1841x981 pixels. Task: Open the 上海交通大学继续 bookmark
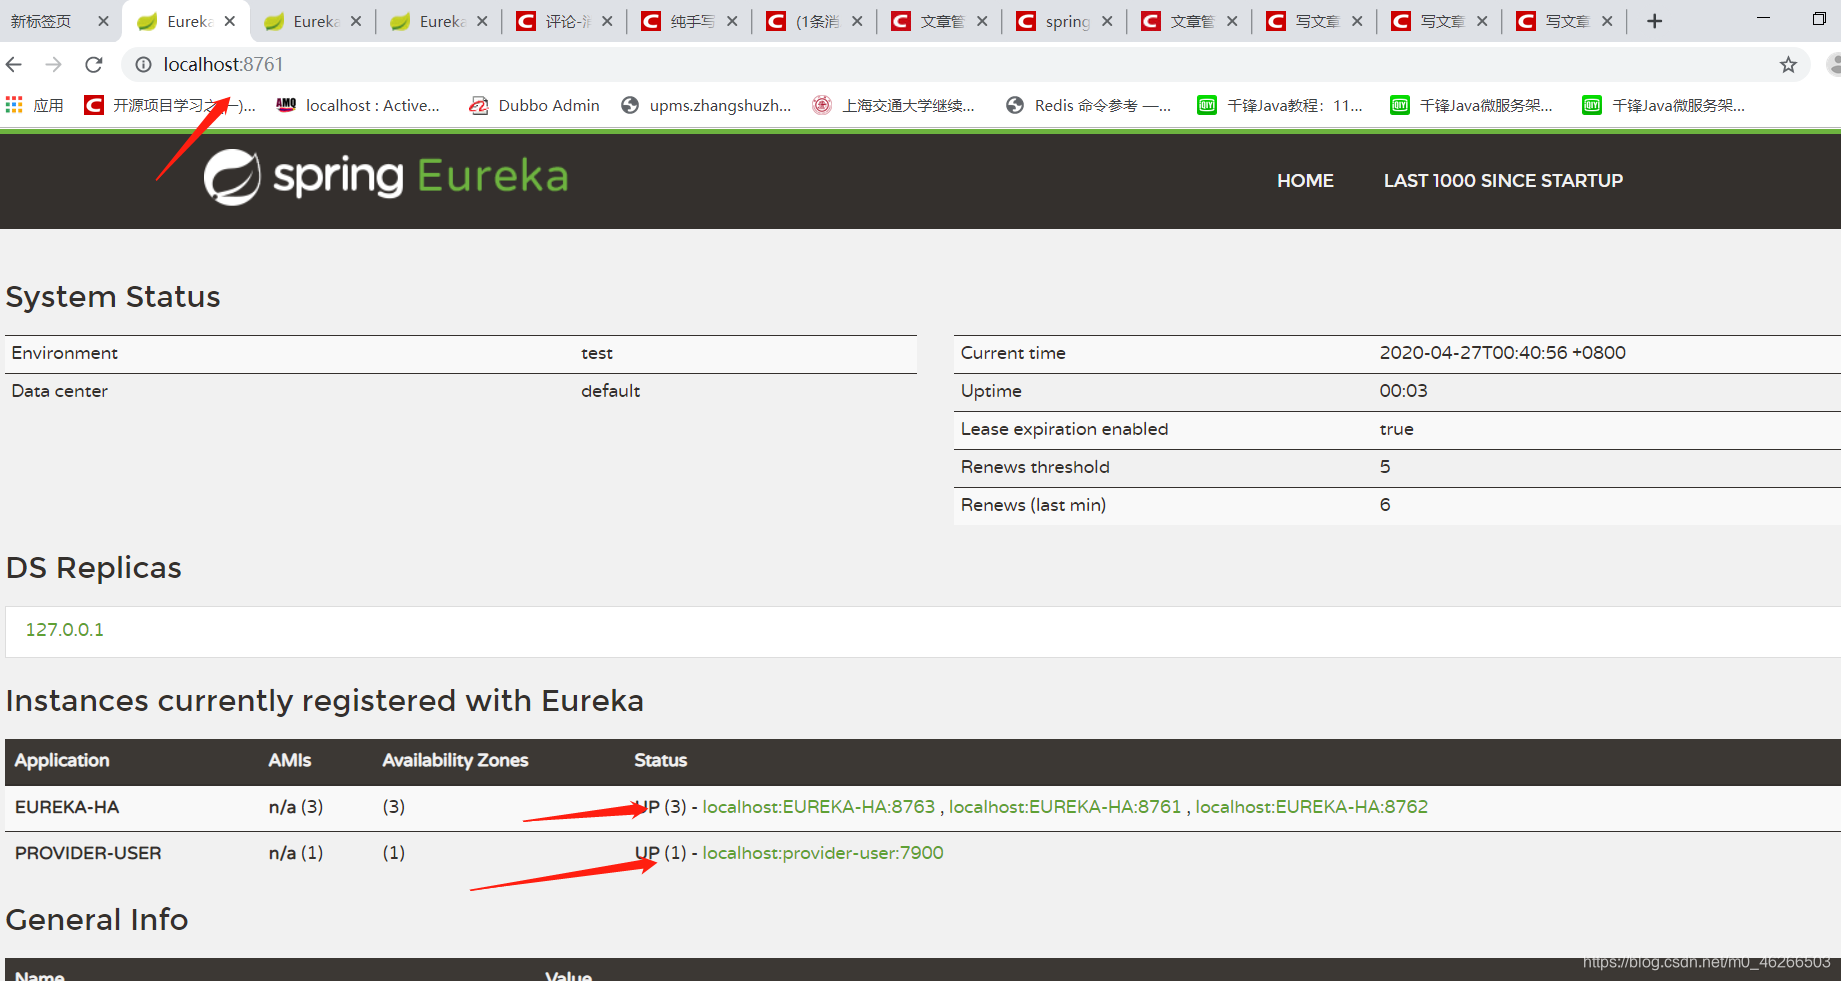pyautogui.click(x=893, y=105)
